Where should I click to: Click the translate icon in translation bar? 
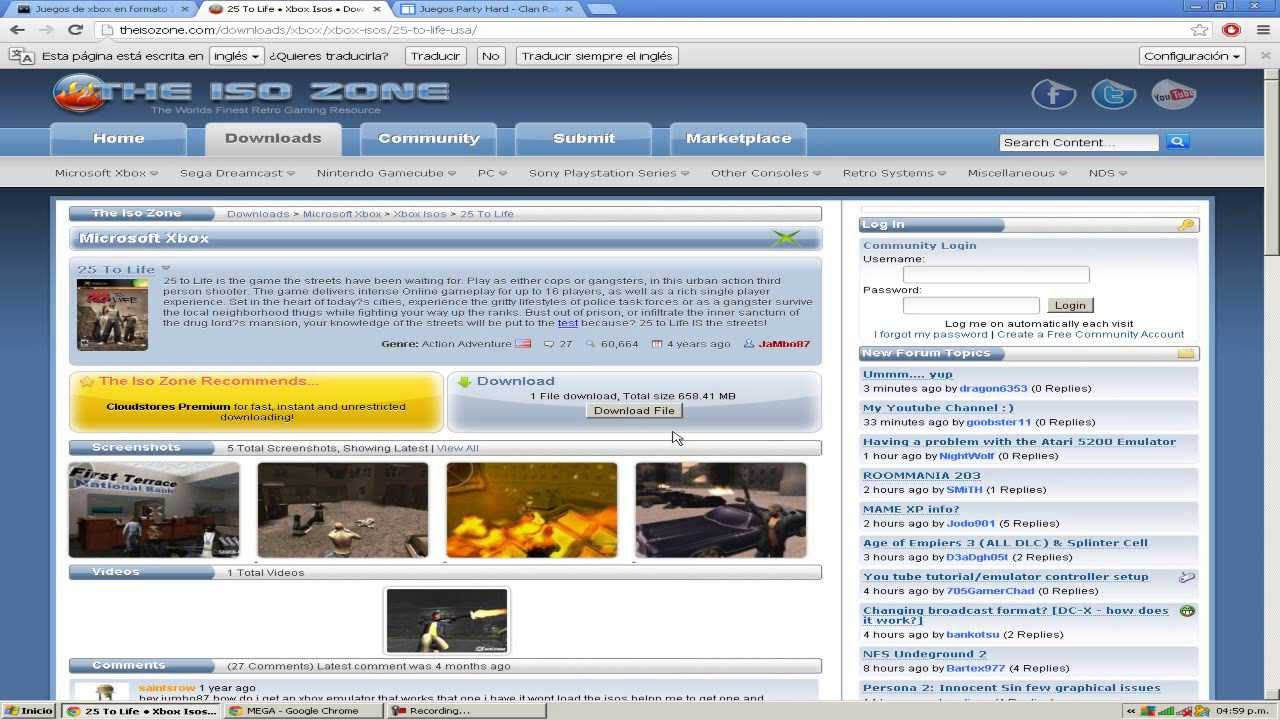coord(21,56)
